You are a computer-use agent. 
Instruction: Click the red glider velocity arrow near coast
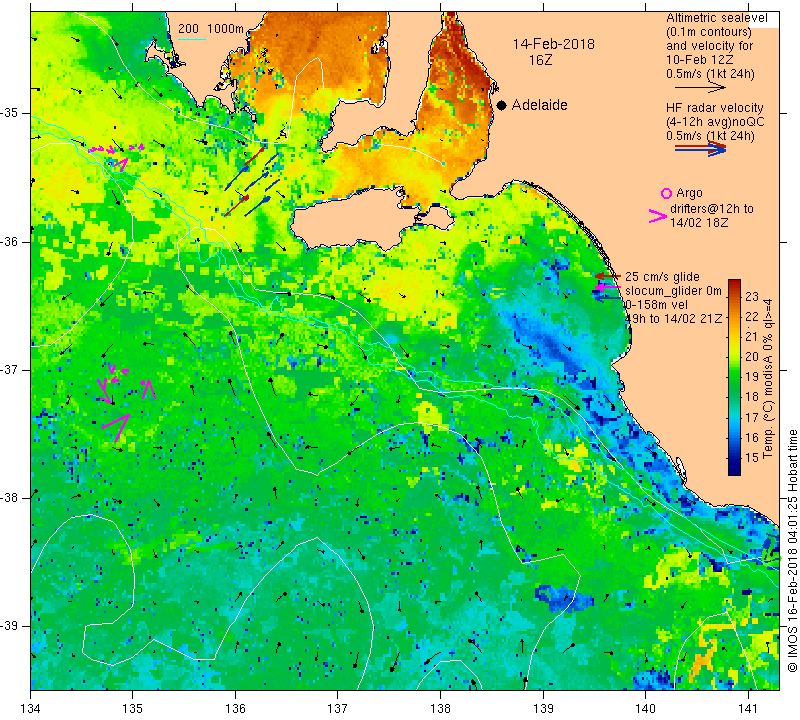(x=608, y=276)
